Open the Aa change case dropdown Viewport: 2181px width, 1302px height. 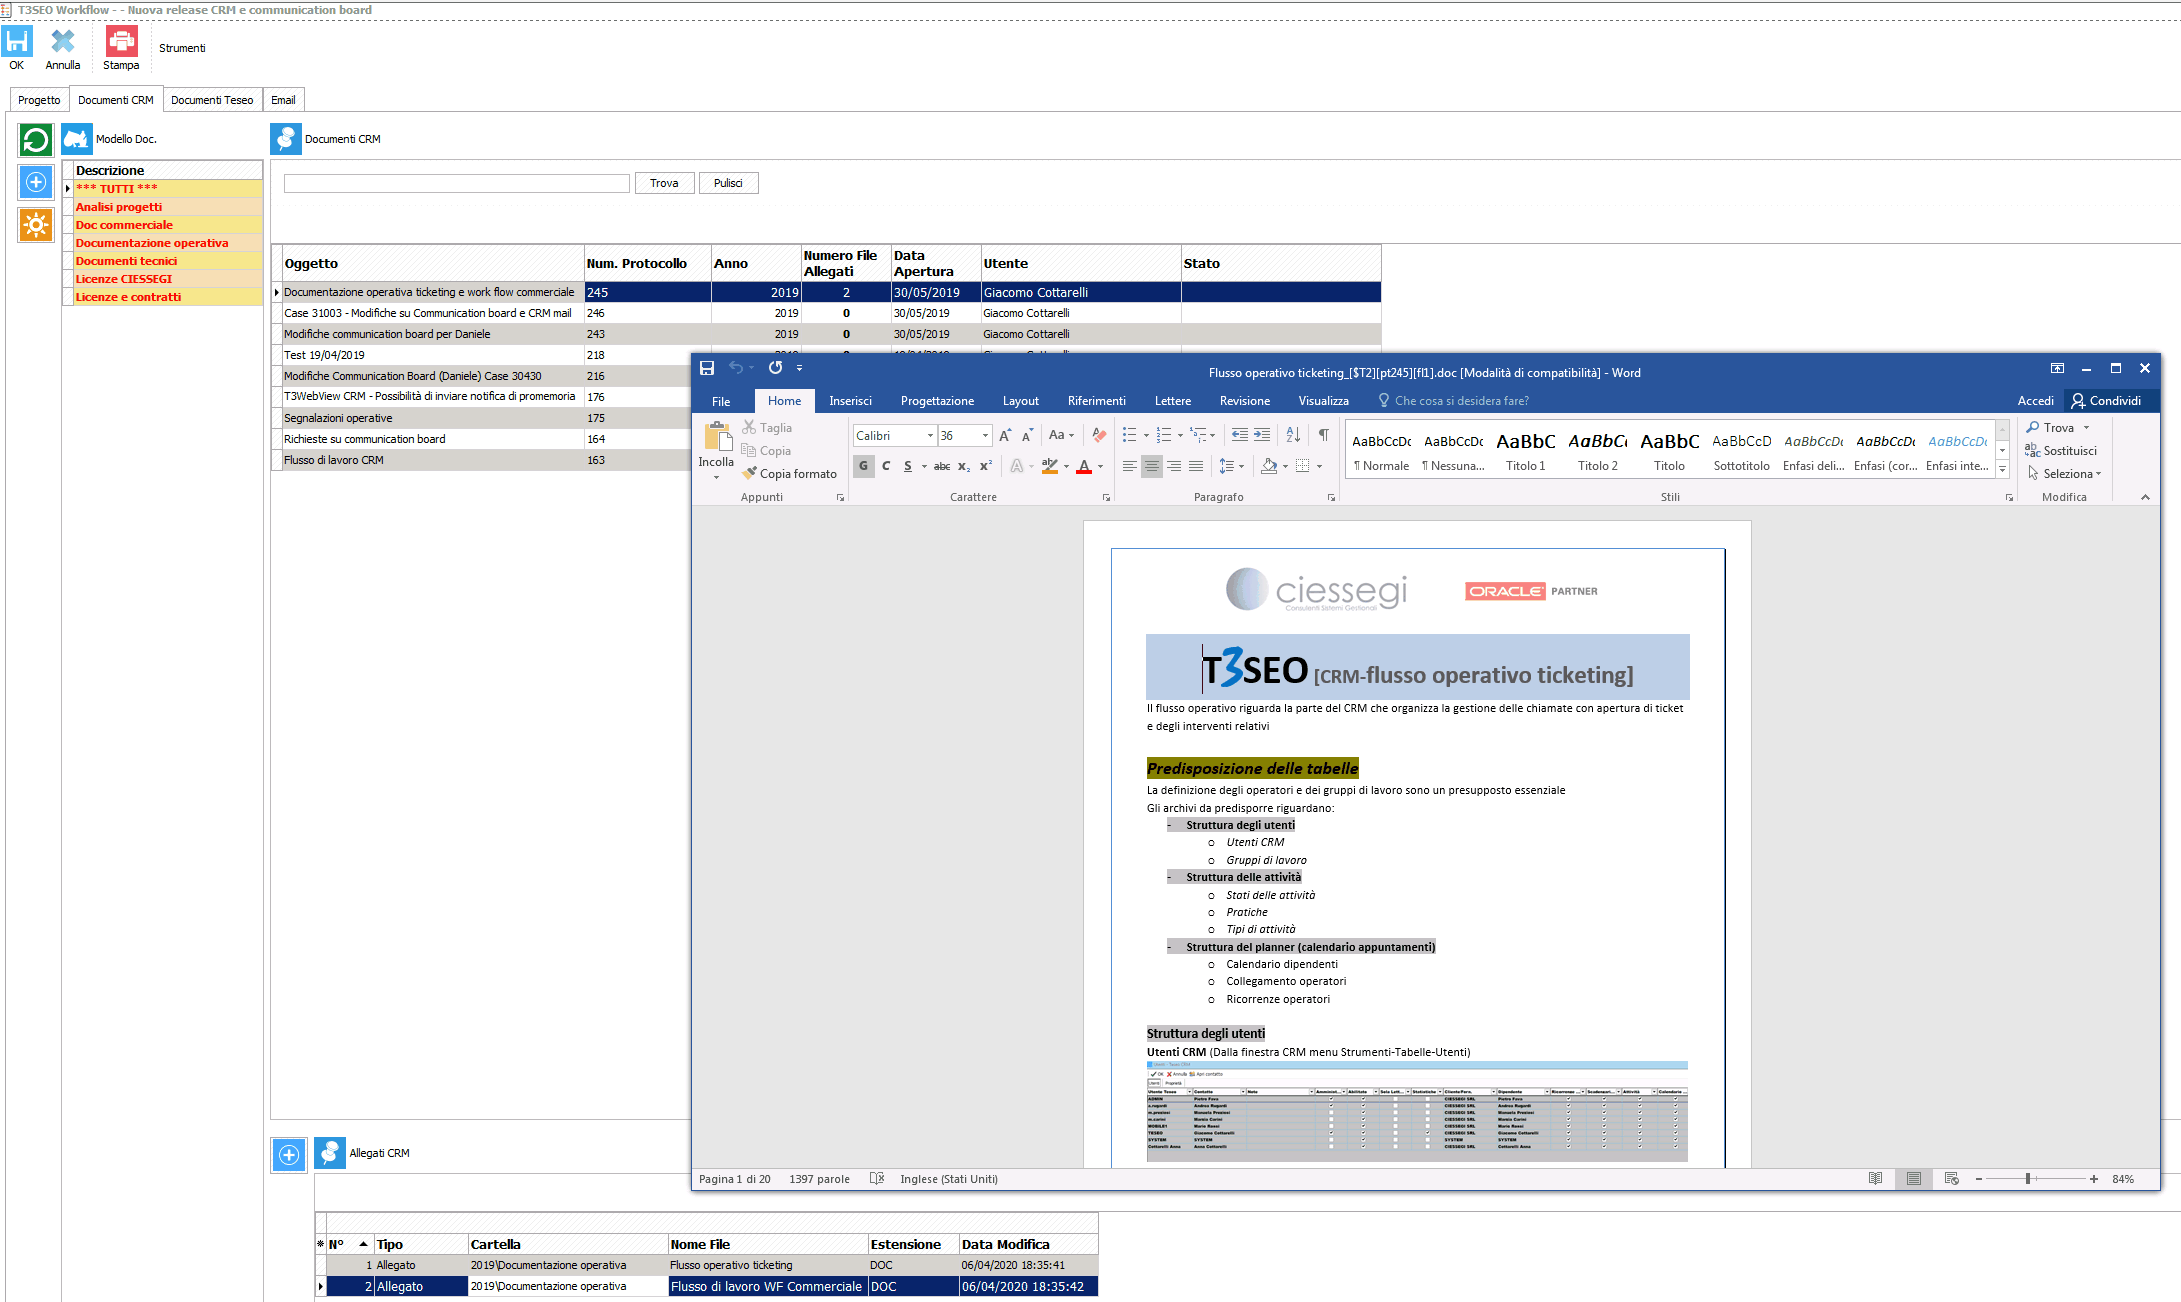pyautogui.click(x=1061, y=435)
